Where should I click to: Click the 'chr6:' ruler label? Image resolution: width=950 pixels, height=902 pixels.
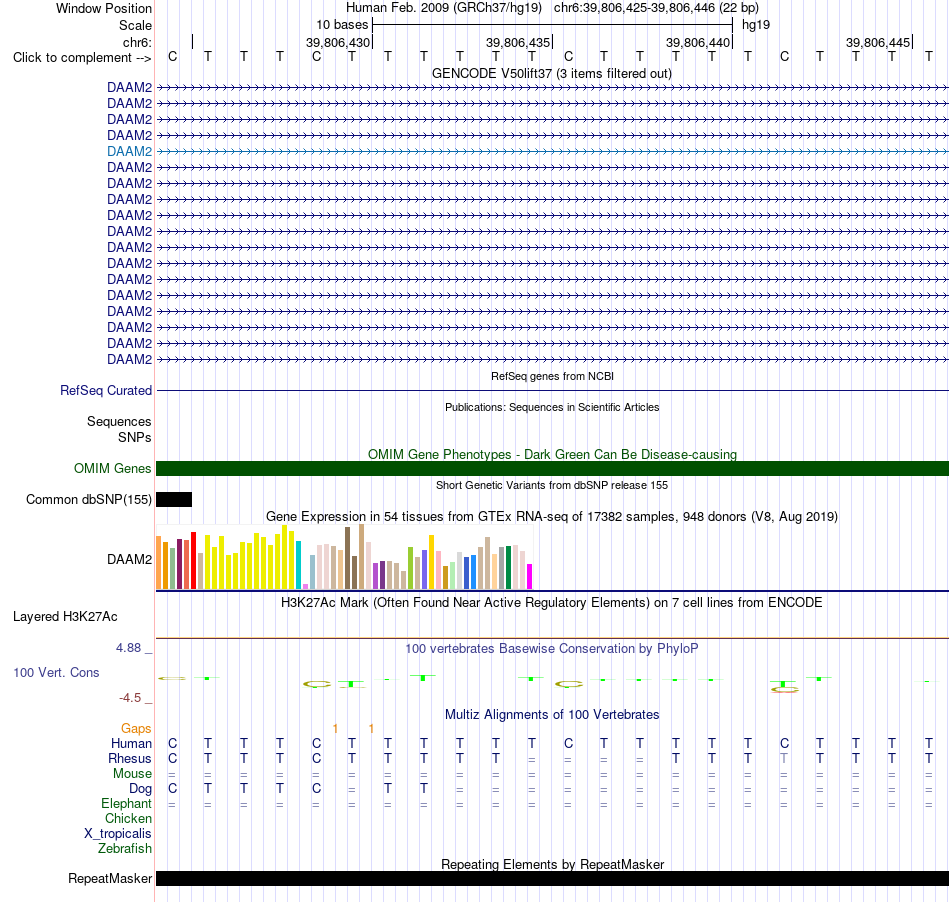tap(137, 42)
